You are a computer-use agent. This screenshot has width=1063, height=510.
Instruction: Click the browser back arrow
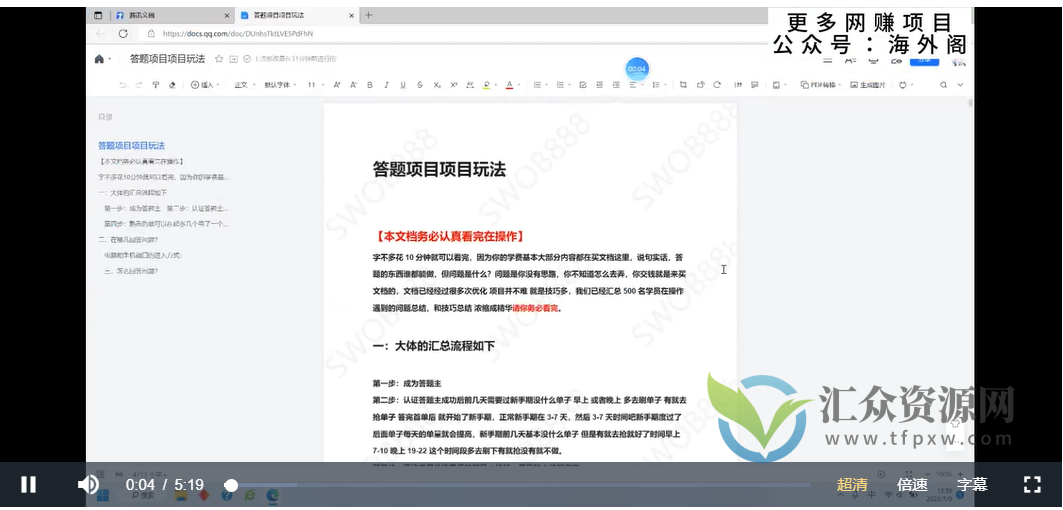(x=100, y=33)
